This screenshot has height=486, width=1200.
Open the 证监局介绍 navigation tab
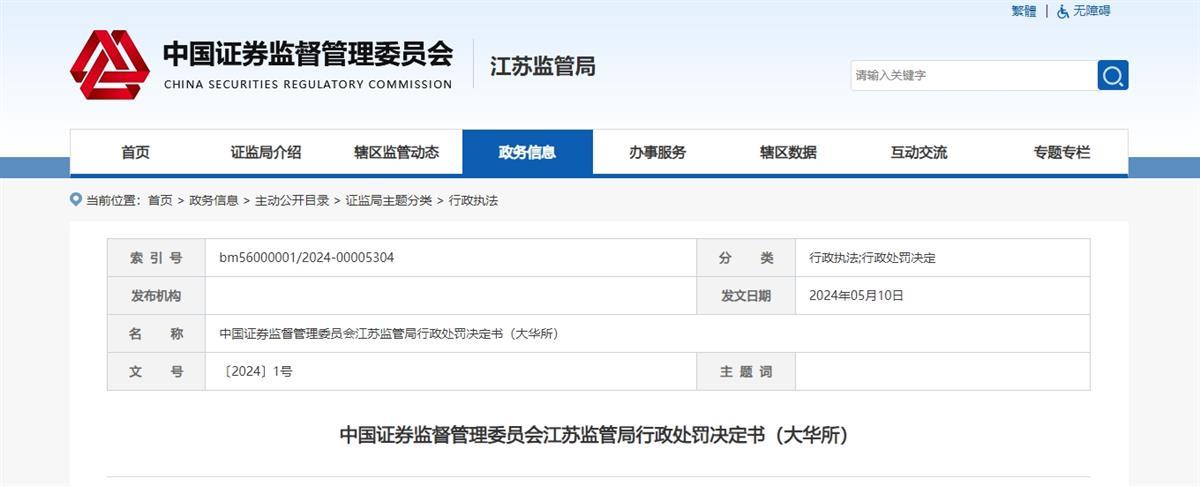[x=266, y=152]
